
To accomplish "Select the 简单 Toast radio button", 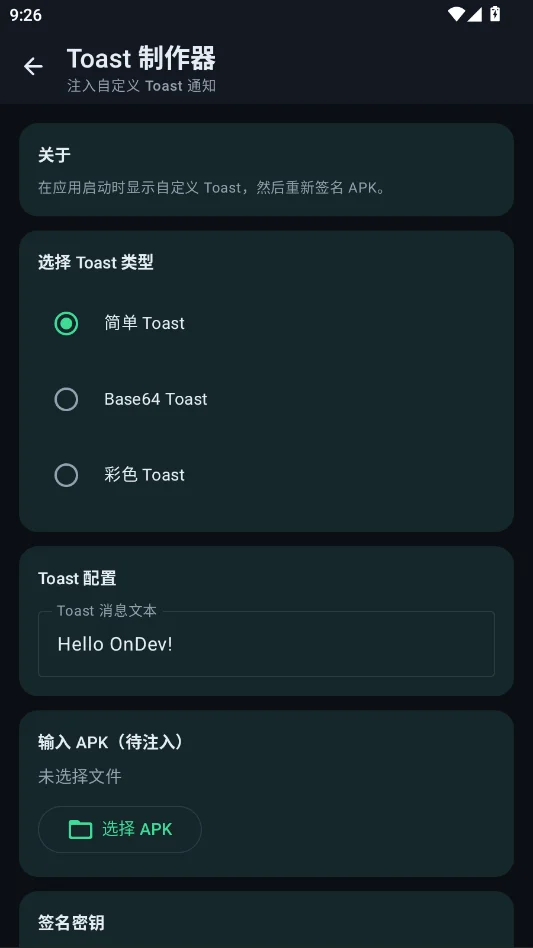I will click(66, 323).
